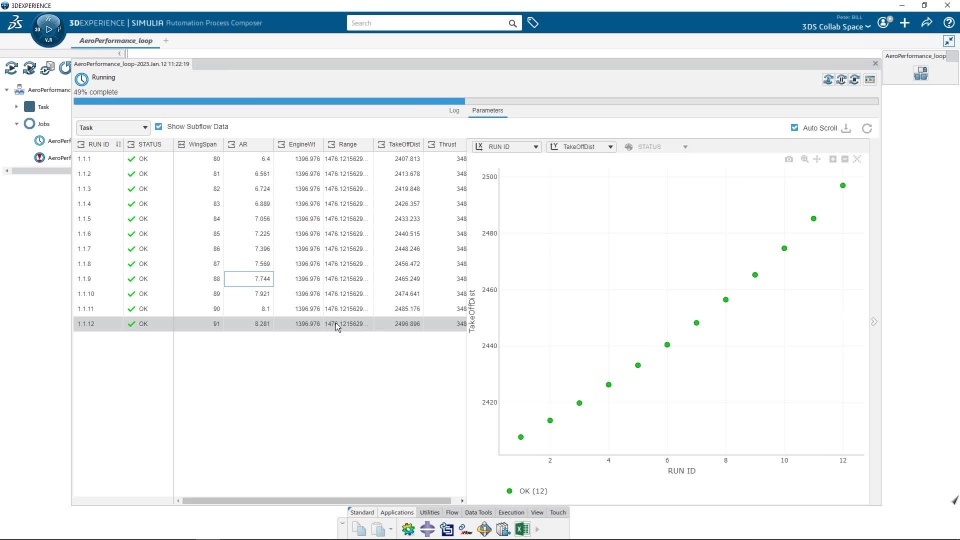This screenshot has width=960, height=540.
Task: Select the AR cell 7.744
Action: pyautogui.click(x=249, y=279)
